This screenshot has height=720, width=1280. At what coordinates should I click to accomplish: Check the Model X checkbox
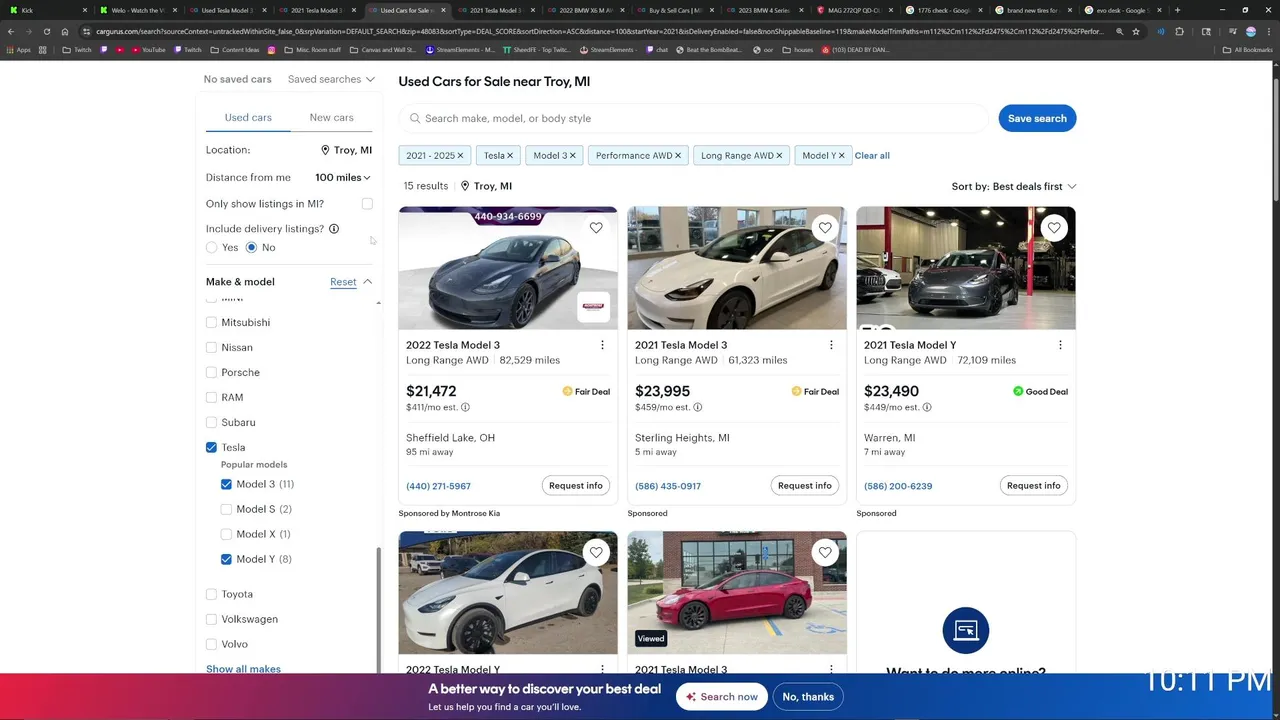pyautogui.click(x=226, y=534)
